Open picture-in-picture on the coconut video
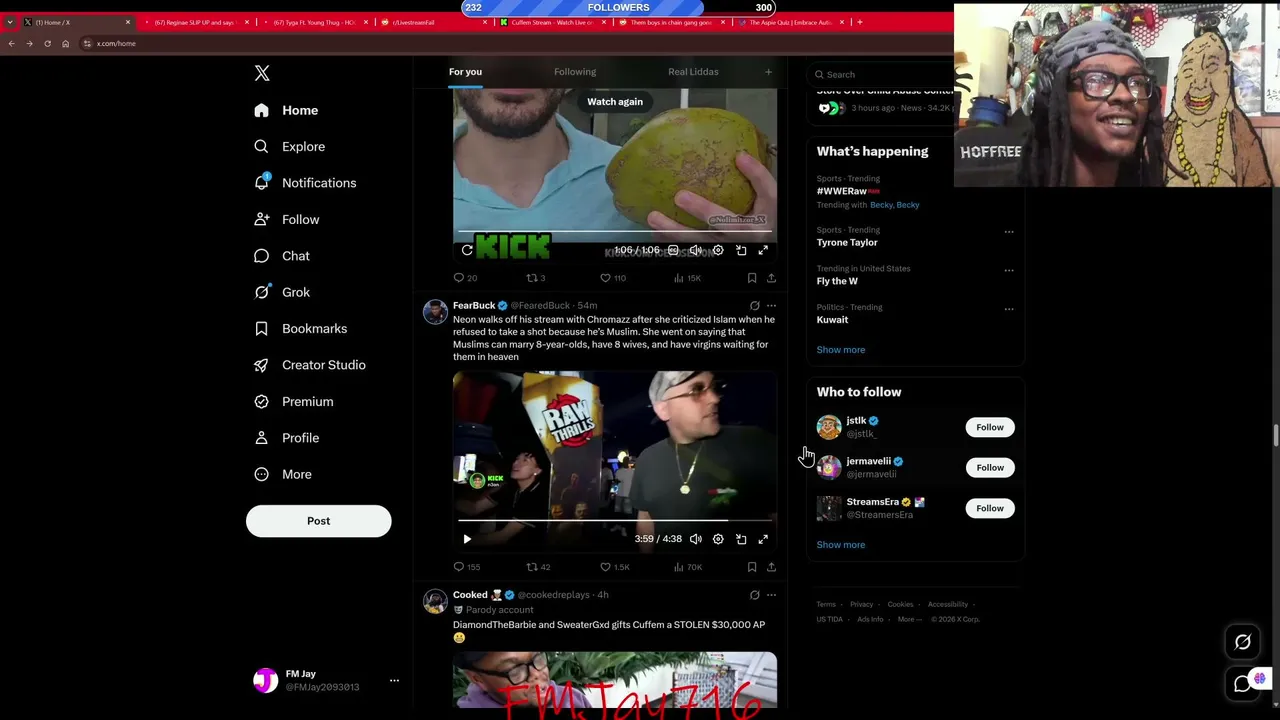 coord(741,250)
